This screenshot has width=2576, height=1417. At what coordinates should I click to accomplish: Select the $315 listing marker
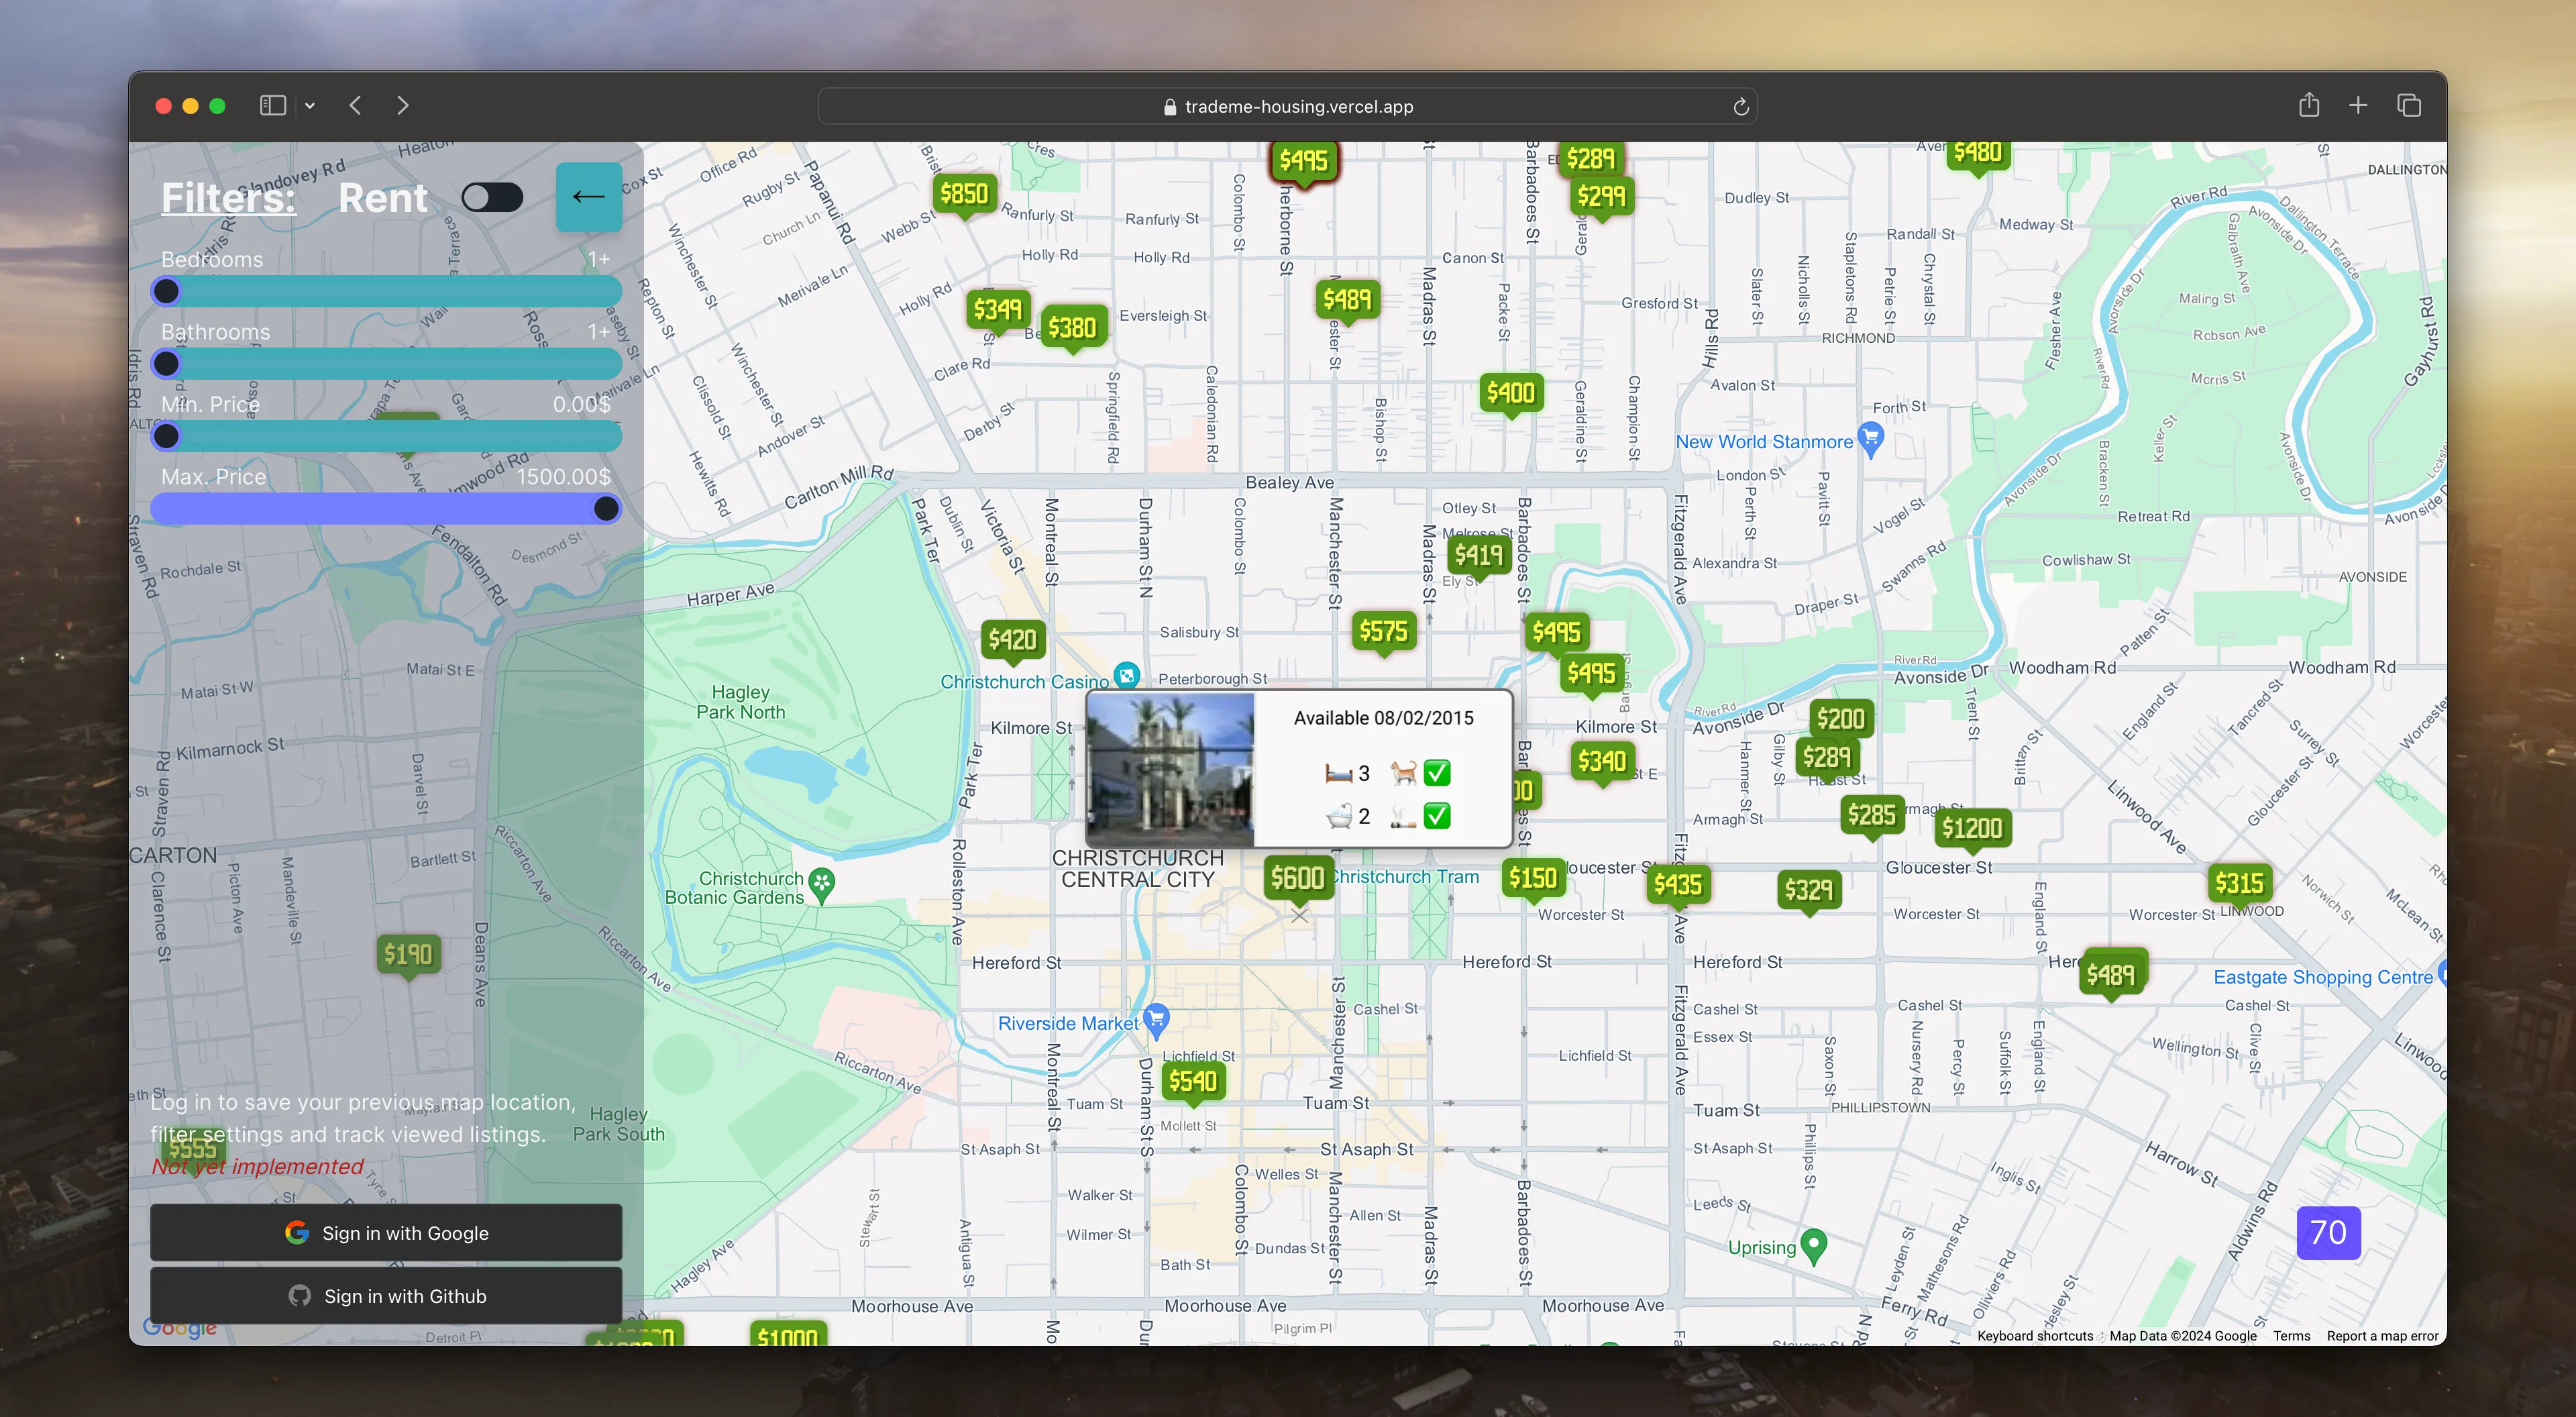pyautogui.click(x=2239, y=883)
